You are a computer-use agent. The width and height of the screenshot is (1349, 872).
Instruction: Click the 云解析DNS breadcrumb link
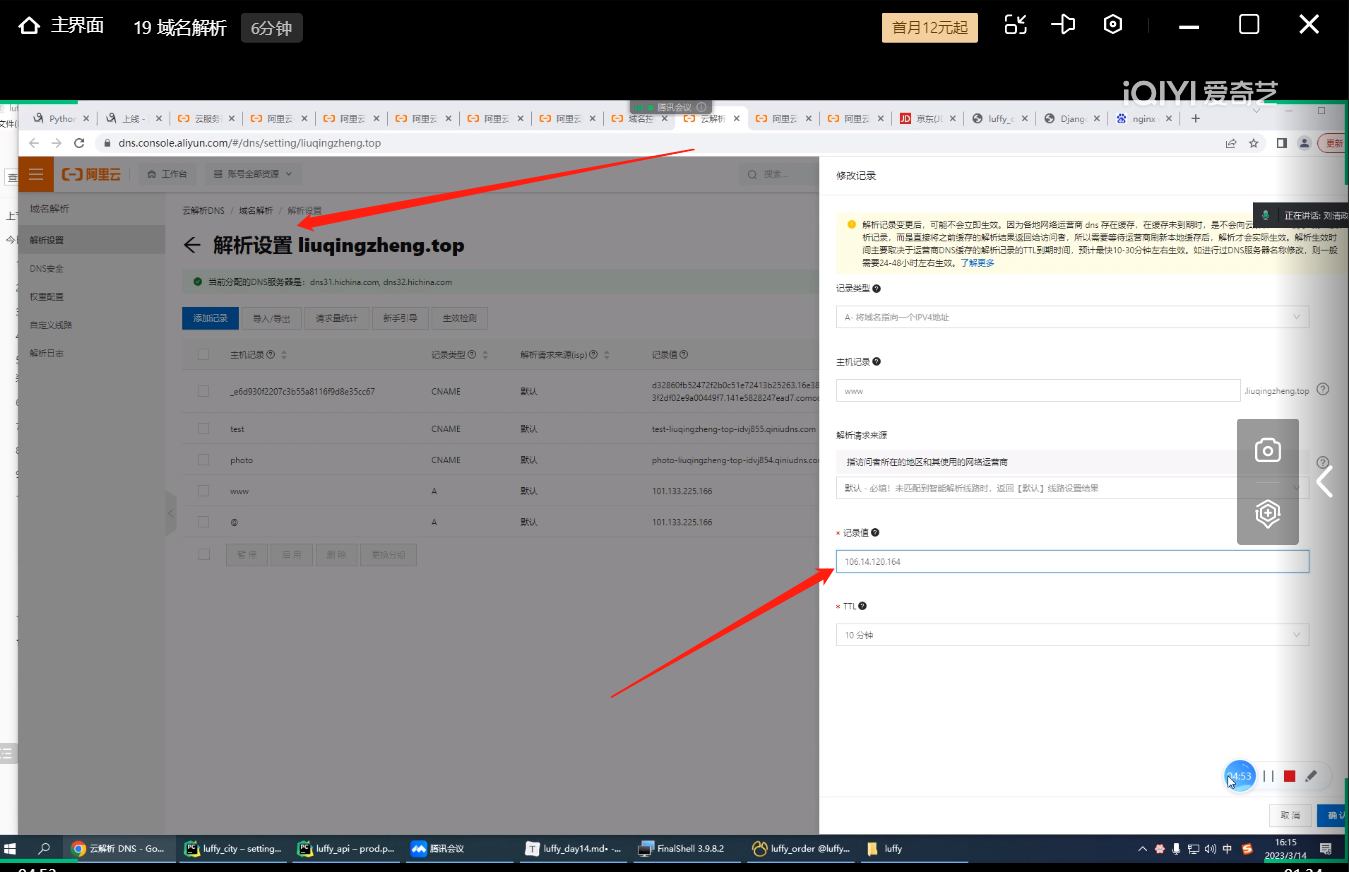(x=203, y=211)
